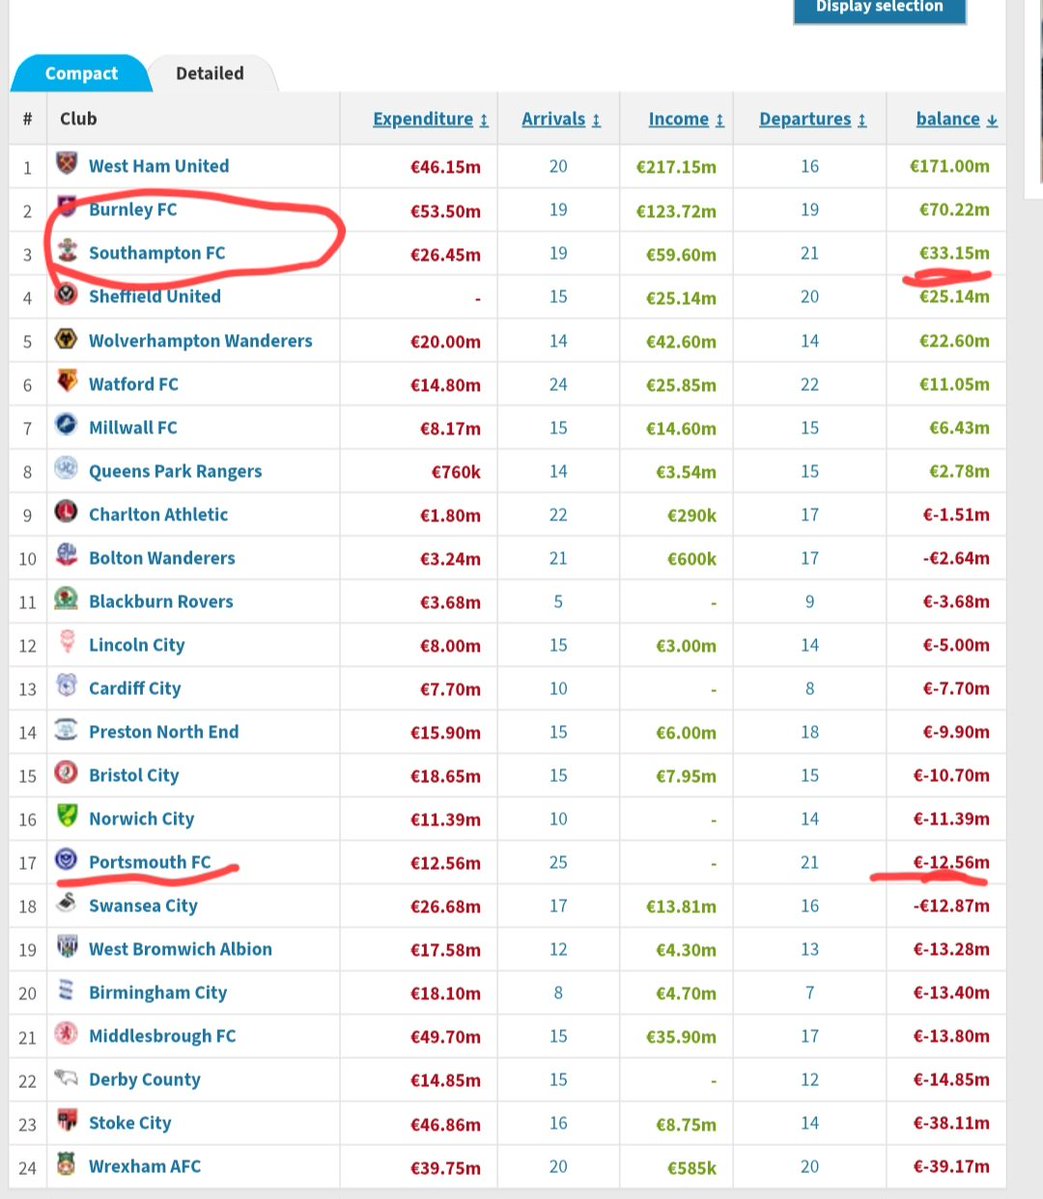Open the Queens Park Rangers link
The width and height of the screenshot is (1043, 1199).
point(175,471)
